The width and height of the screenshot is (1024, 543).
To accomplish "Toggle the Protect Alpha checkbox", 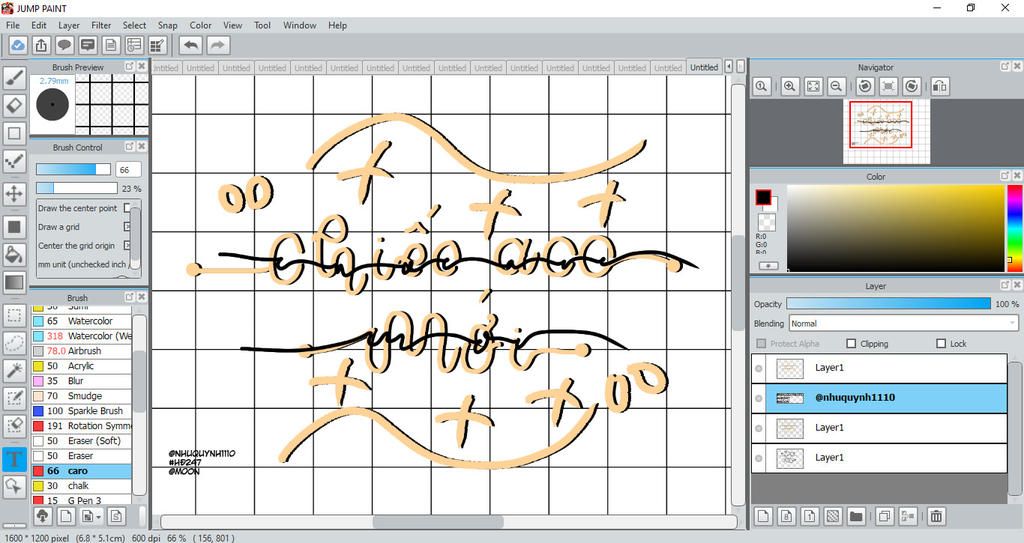I will pos(761,343).
